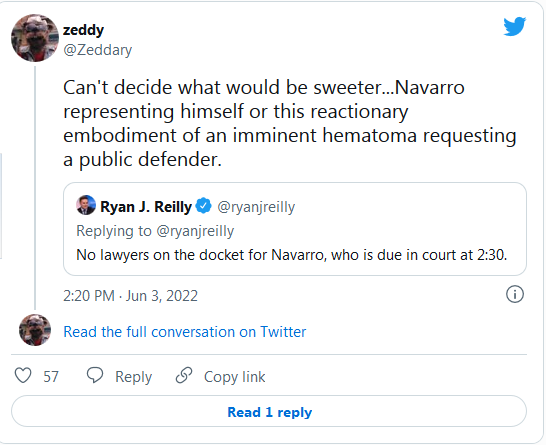The height and width of the screenshot is (445, 546).
Task: Open the @Zeddary handle
Action: (x=98, y=50)
